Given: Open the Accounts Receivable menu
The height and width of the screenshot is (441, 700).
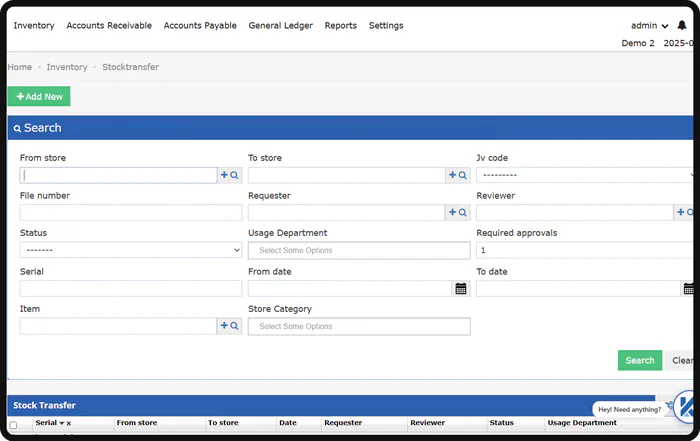Looking at the screenshot, I should (109, 25).
